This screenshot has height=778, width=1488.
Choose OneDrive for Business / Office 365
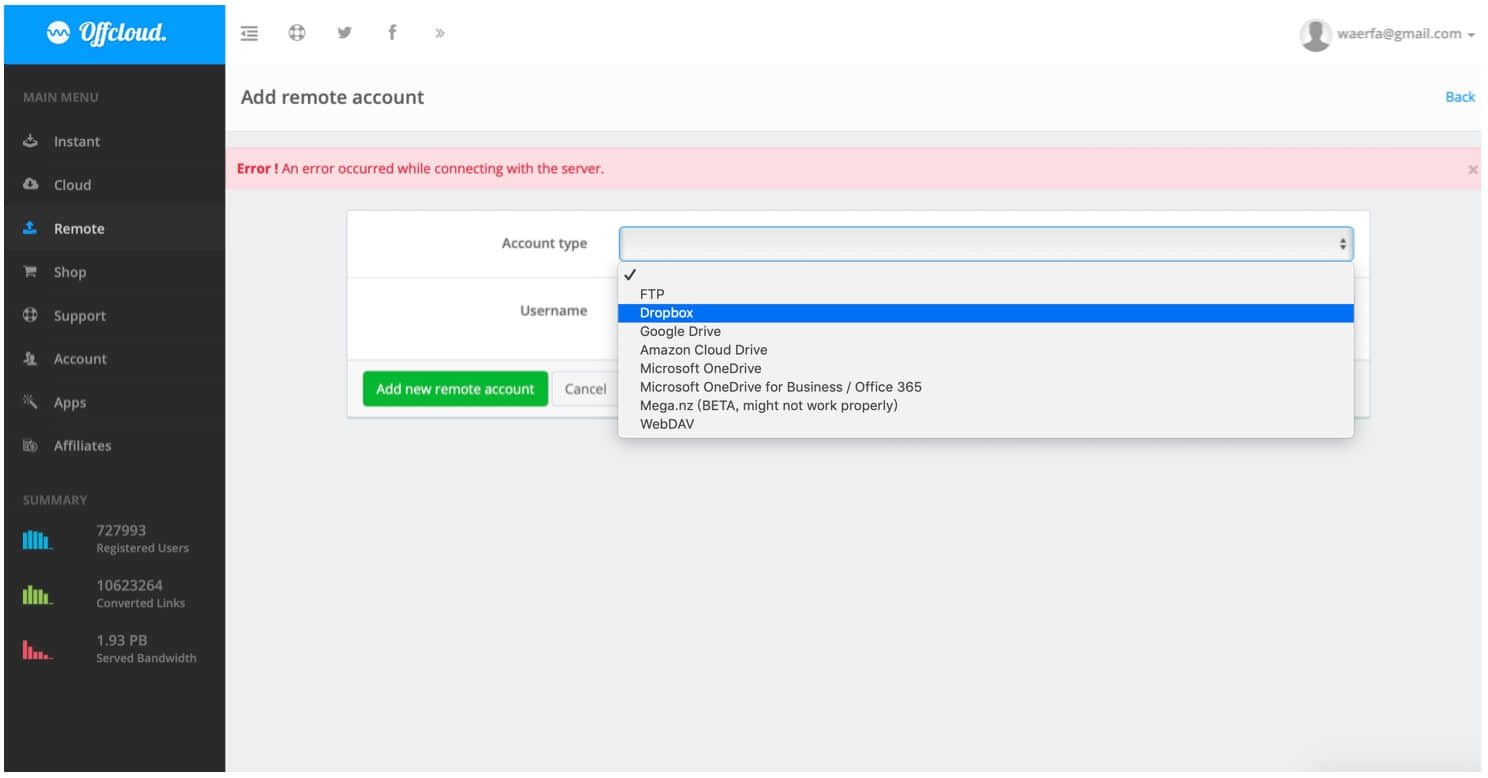coord(986,387)
